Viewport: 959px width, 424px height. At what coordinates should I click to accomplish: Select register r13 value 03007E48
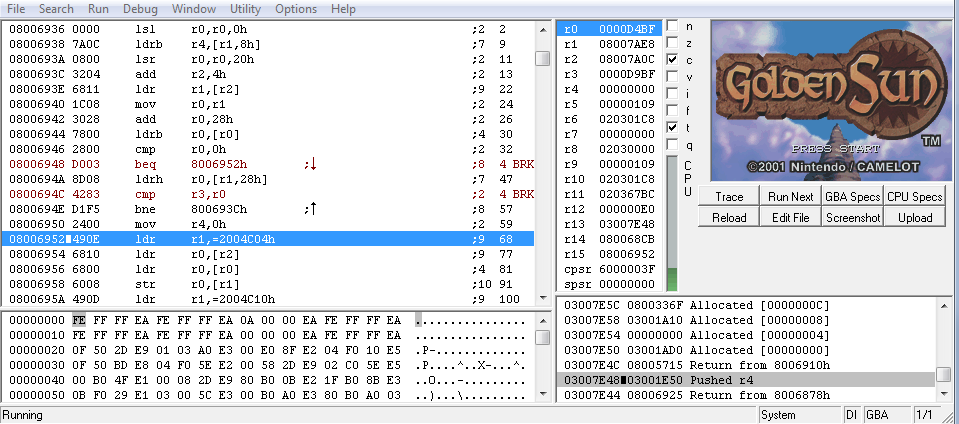627,224
